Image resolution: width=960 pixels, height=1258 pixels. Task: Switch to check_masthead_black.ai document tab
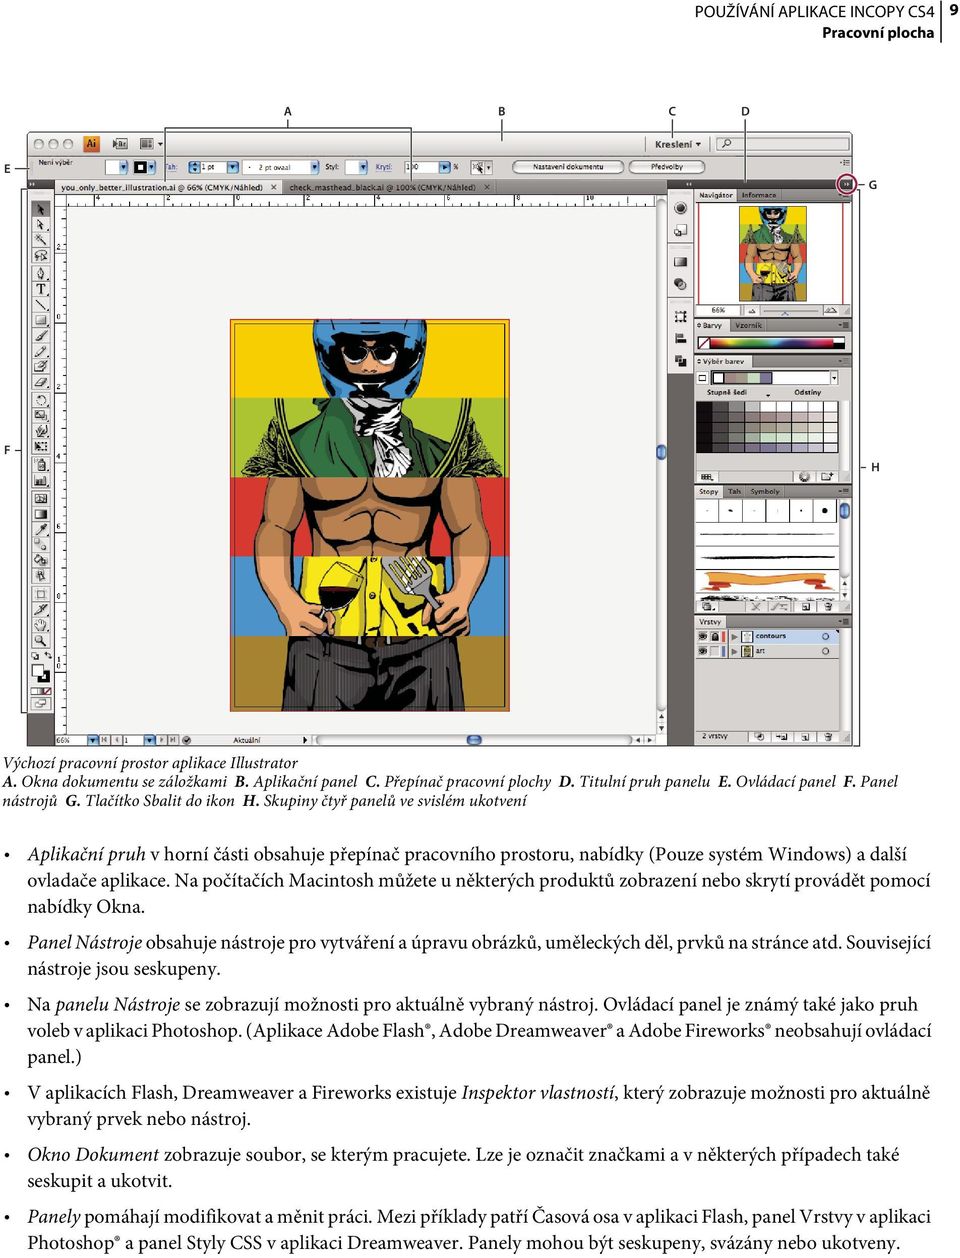tap(388, 187)
